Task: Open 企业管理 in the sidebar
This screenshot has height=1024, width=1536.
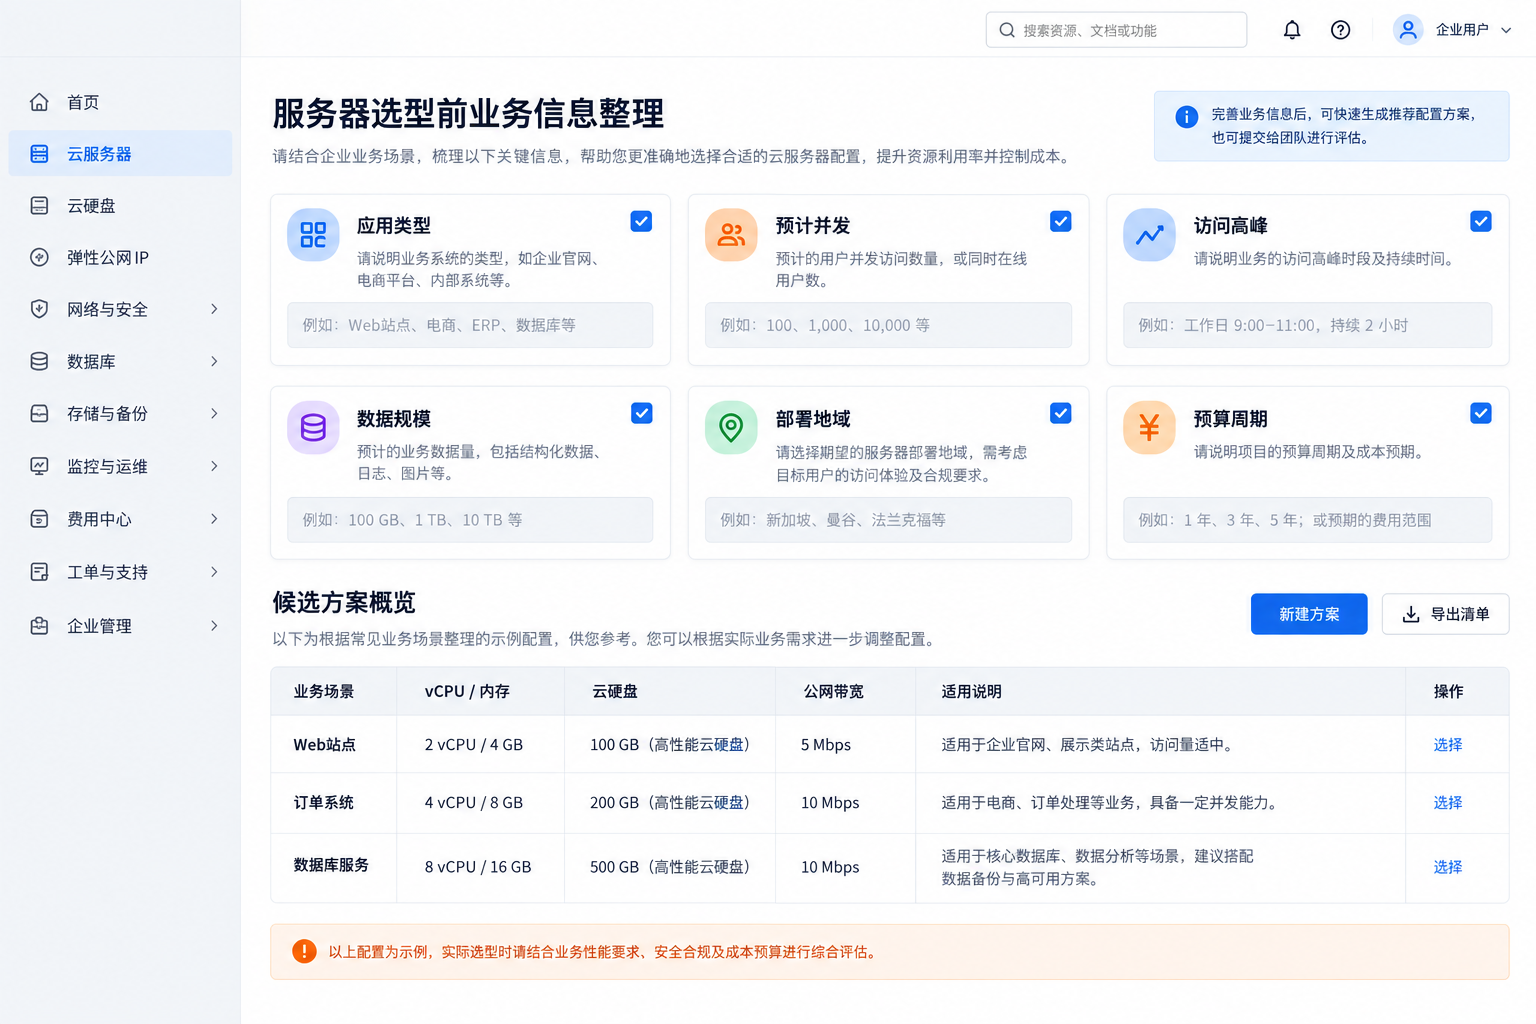Action: pyautogui.click(x=120, y=626)
